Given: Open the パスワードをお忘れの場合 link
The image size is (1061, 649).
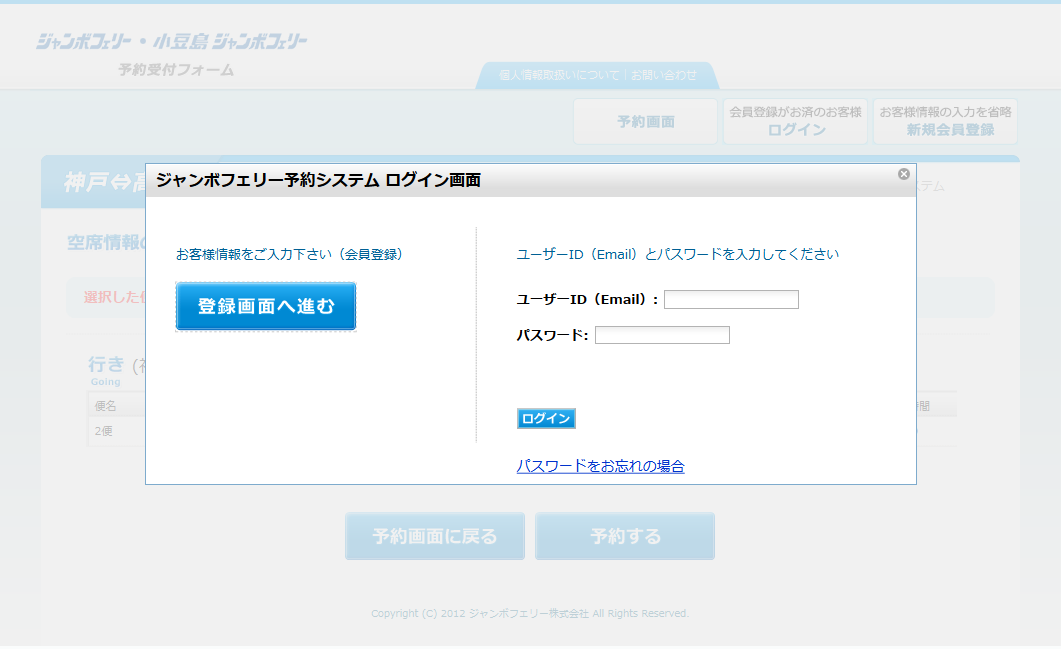Looking at the screenshot, I should click(x=600, y=466).
